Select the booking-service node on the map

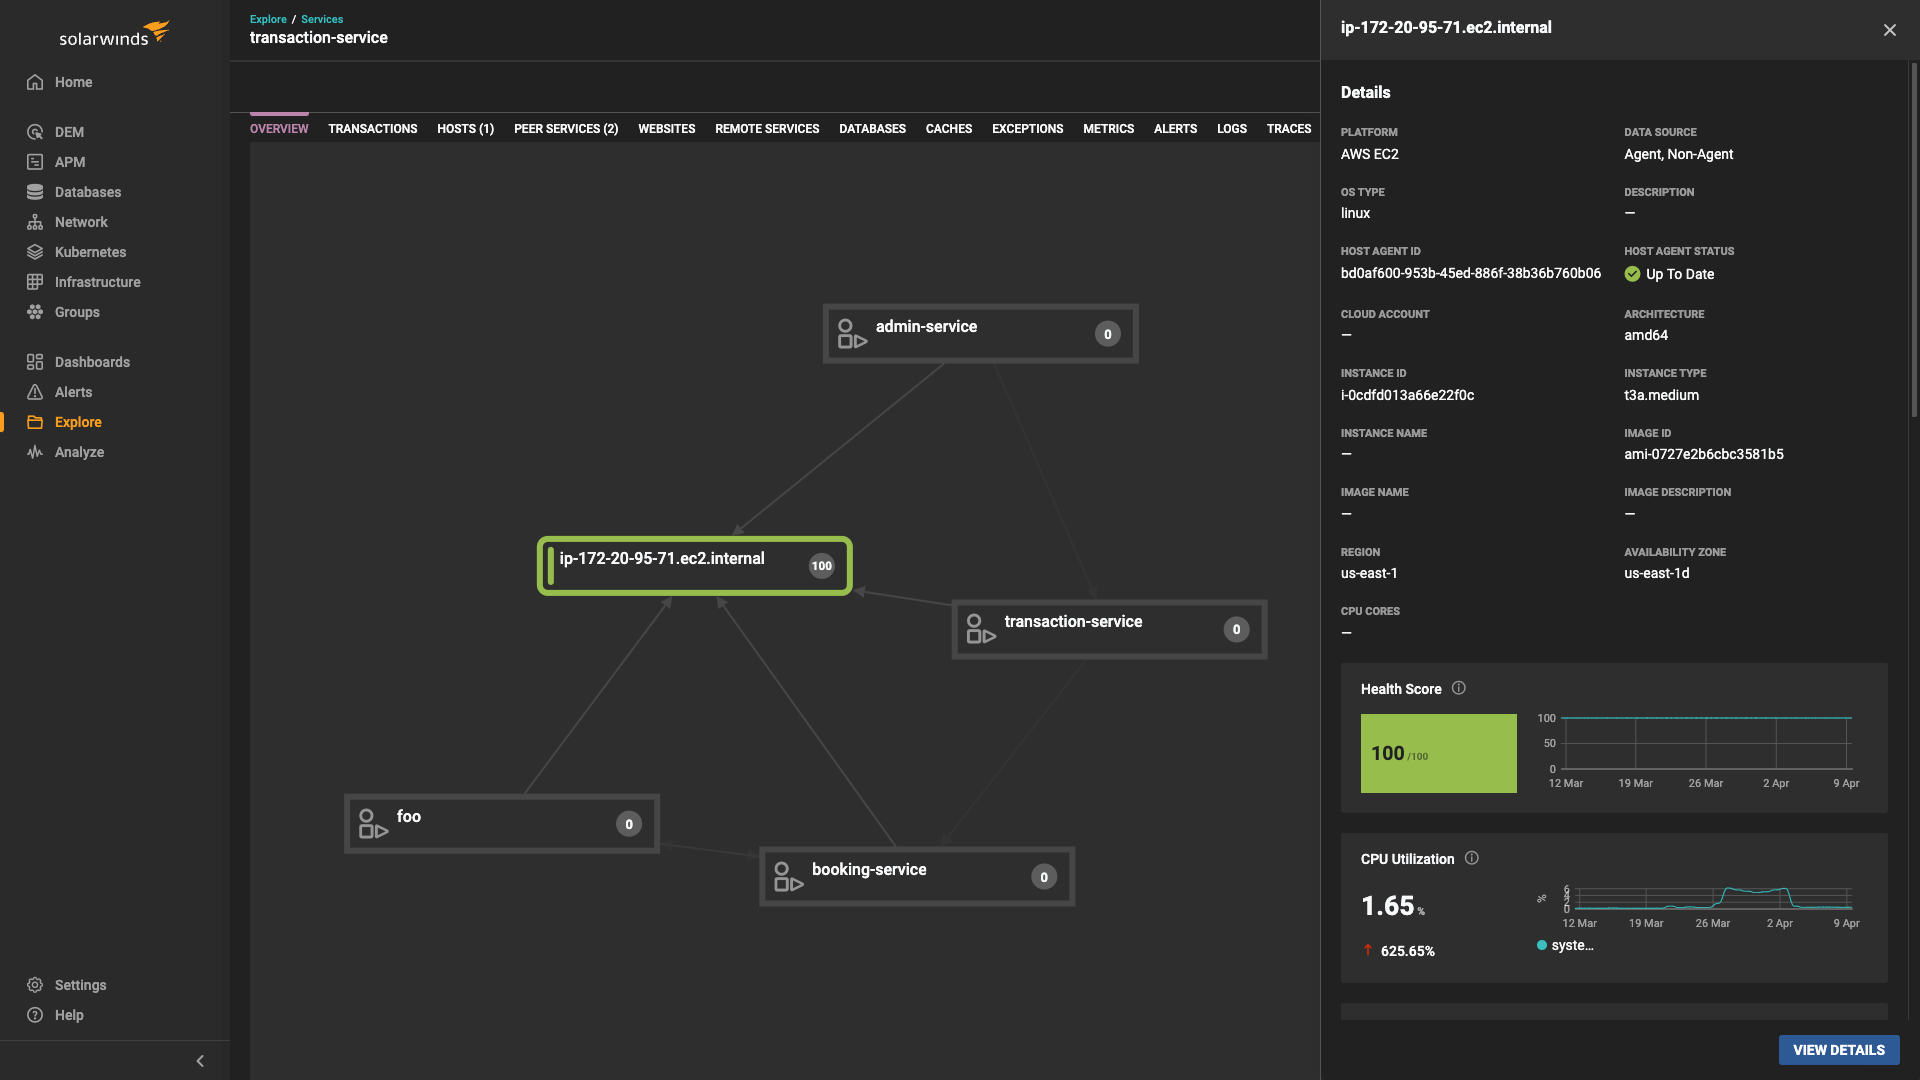click(916, 876)
